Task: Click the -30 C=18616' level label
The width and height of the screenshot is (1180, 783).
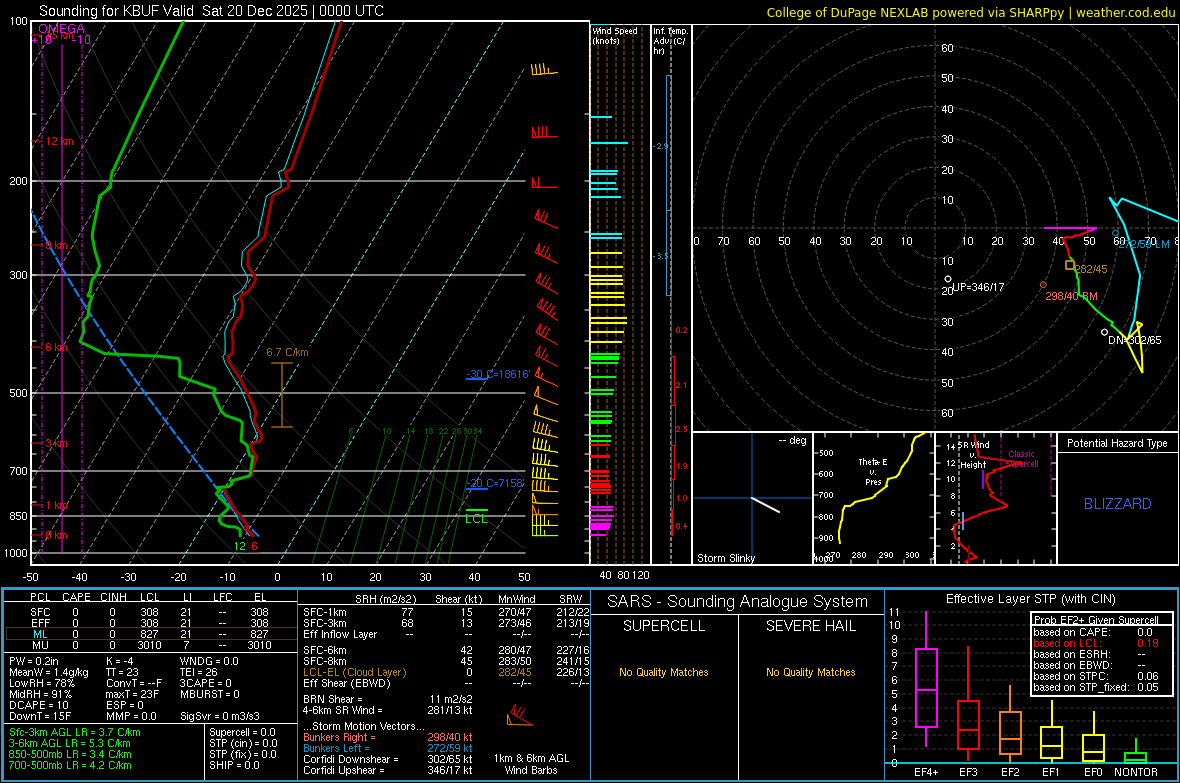Action: [498, 374]
